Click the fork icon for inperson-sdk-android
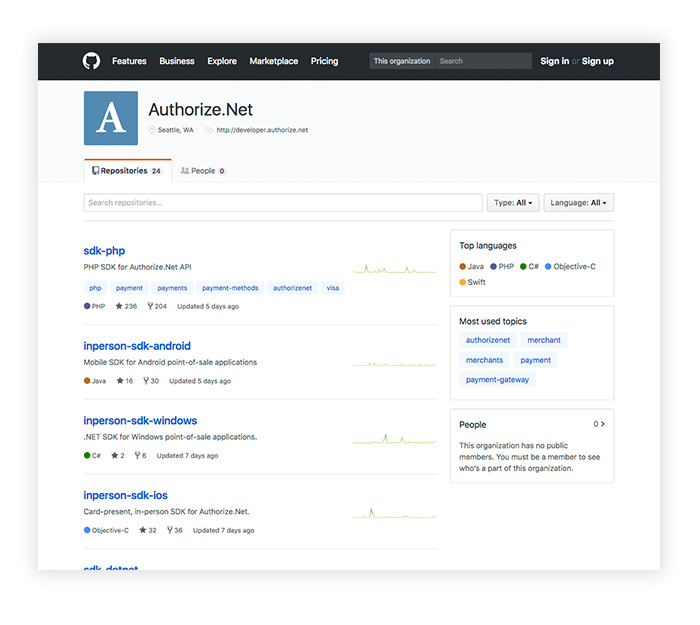 click(146, 381)
